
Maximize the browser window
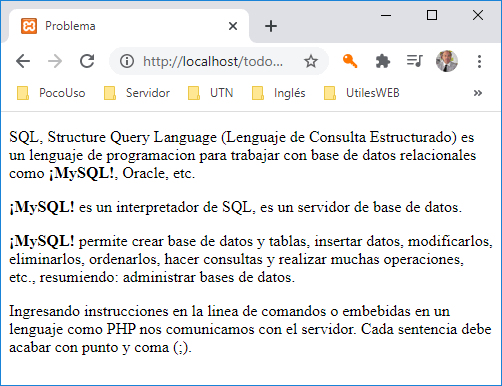pos(432,15)
